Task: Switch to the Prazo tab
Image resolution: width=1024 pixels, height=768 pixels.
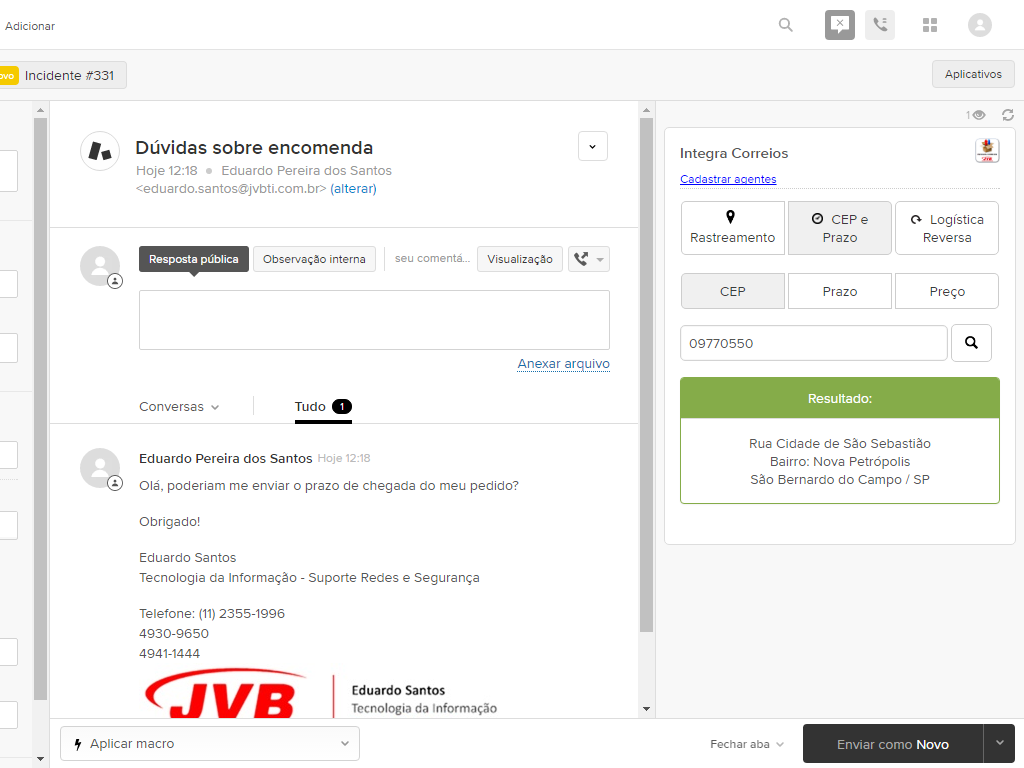Action: [x=839, y=291]
